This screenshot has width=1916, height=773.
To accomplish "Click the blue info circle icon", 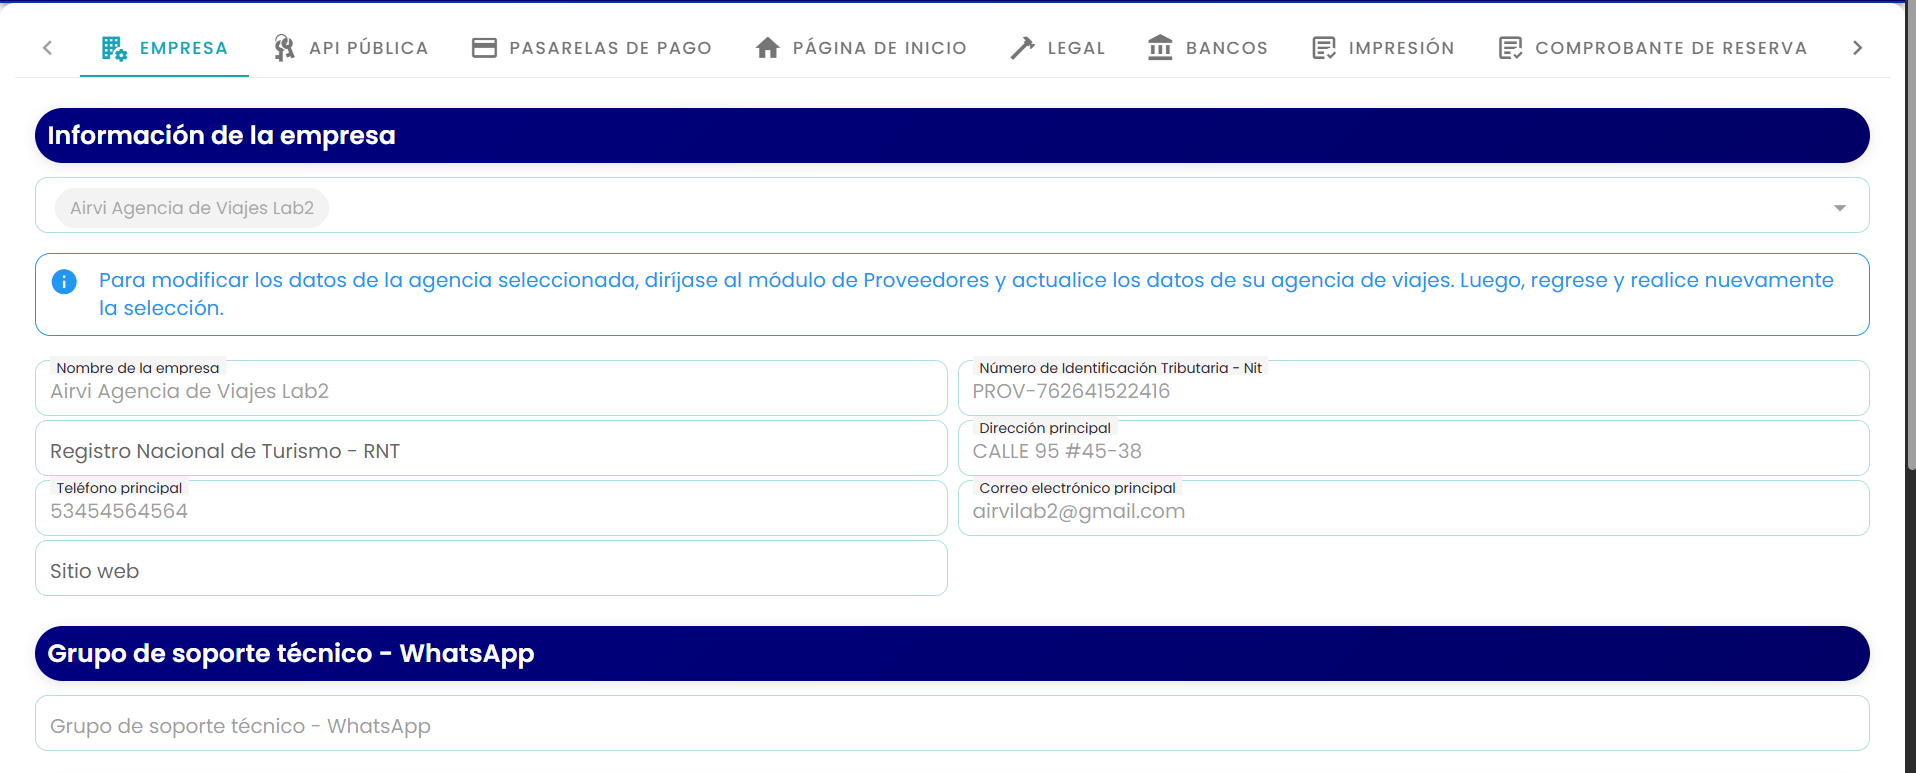I will point(64,282).
